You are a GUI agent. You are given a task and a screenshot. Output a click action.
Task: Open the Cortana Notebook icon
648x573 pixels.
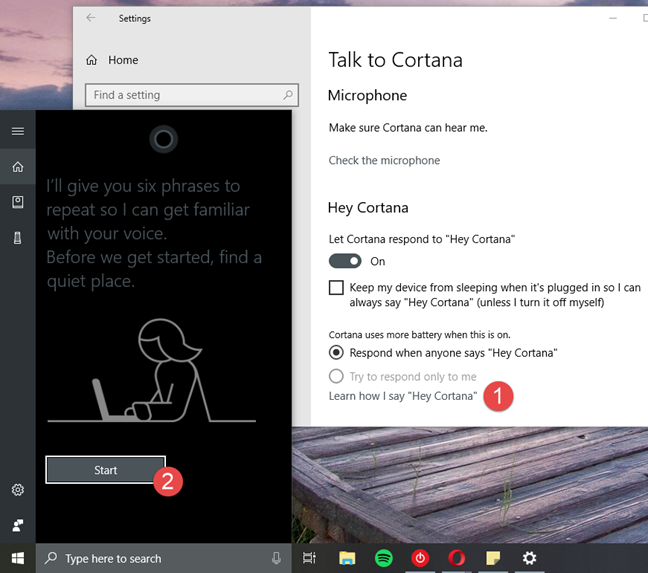[x=17, y=202]
